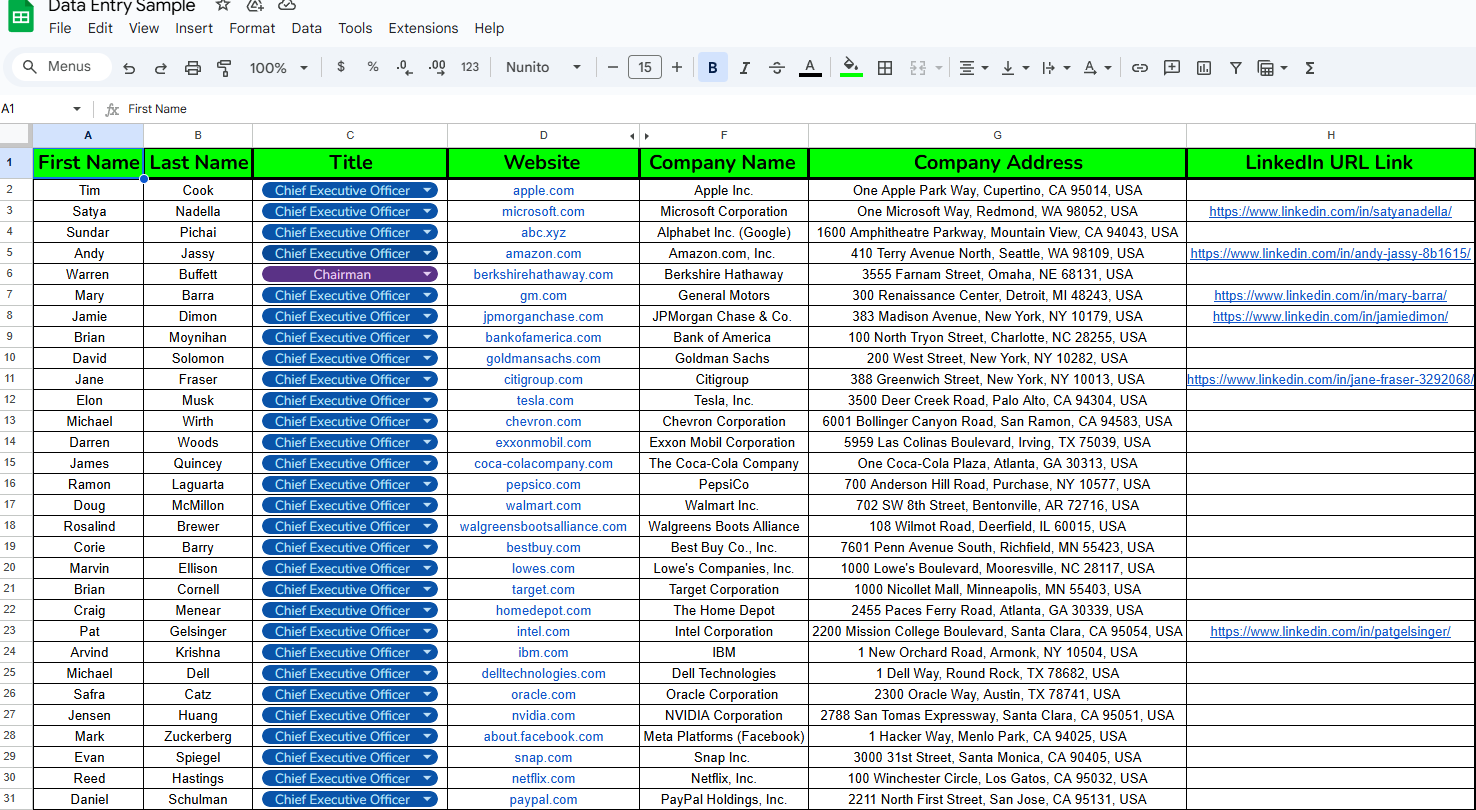
Task: Click the A1 name box
Action: (35, 109)
